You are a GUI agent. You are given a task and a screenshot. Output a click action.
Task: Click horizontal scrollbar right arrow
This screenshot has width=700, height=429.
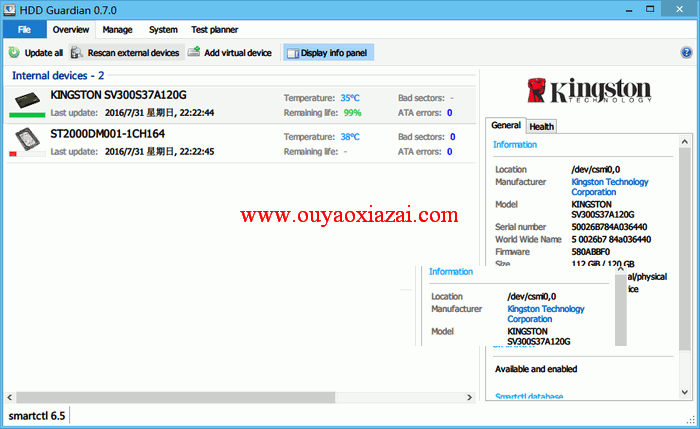[x=470, y=397]
